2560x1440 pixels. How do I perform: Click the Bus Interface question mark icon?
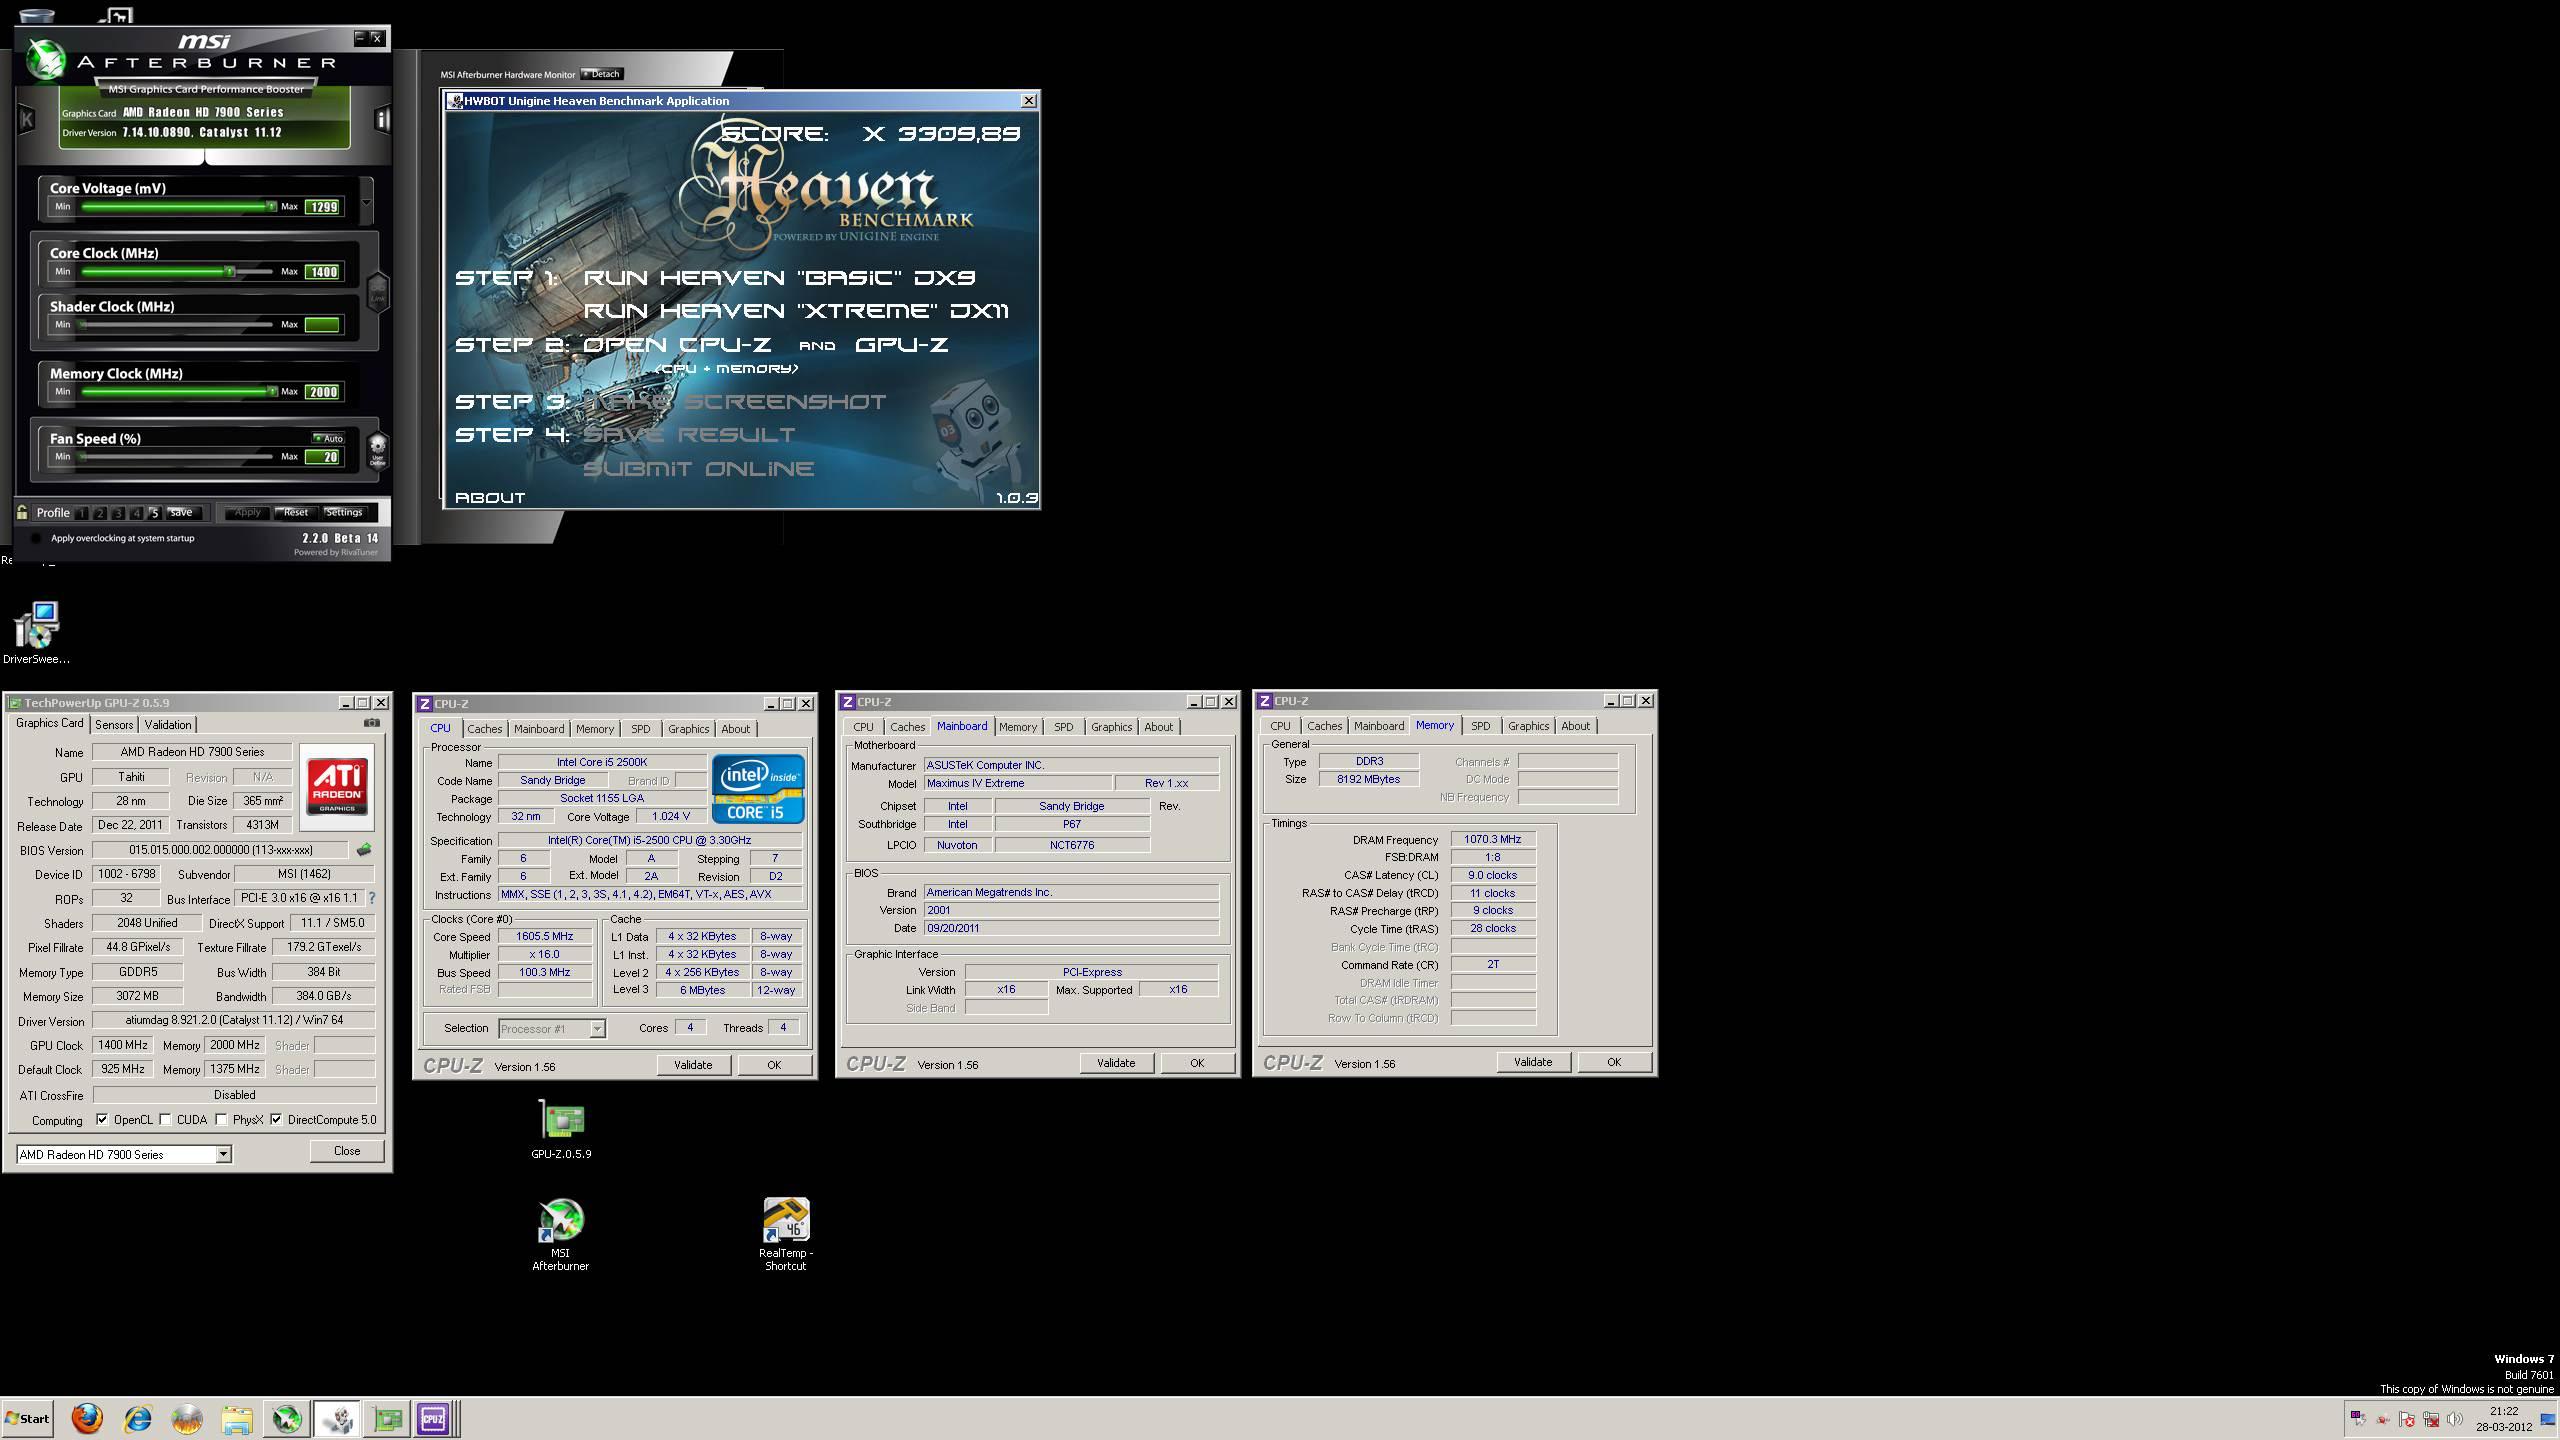tap(372, 898)
